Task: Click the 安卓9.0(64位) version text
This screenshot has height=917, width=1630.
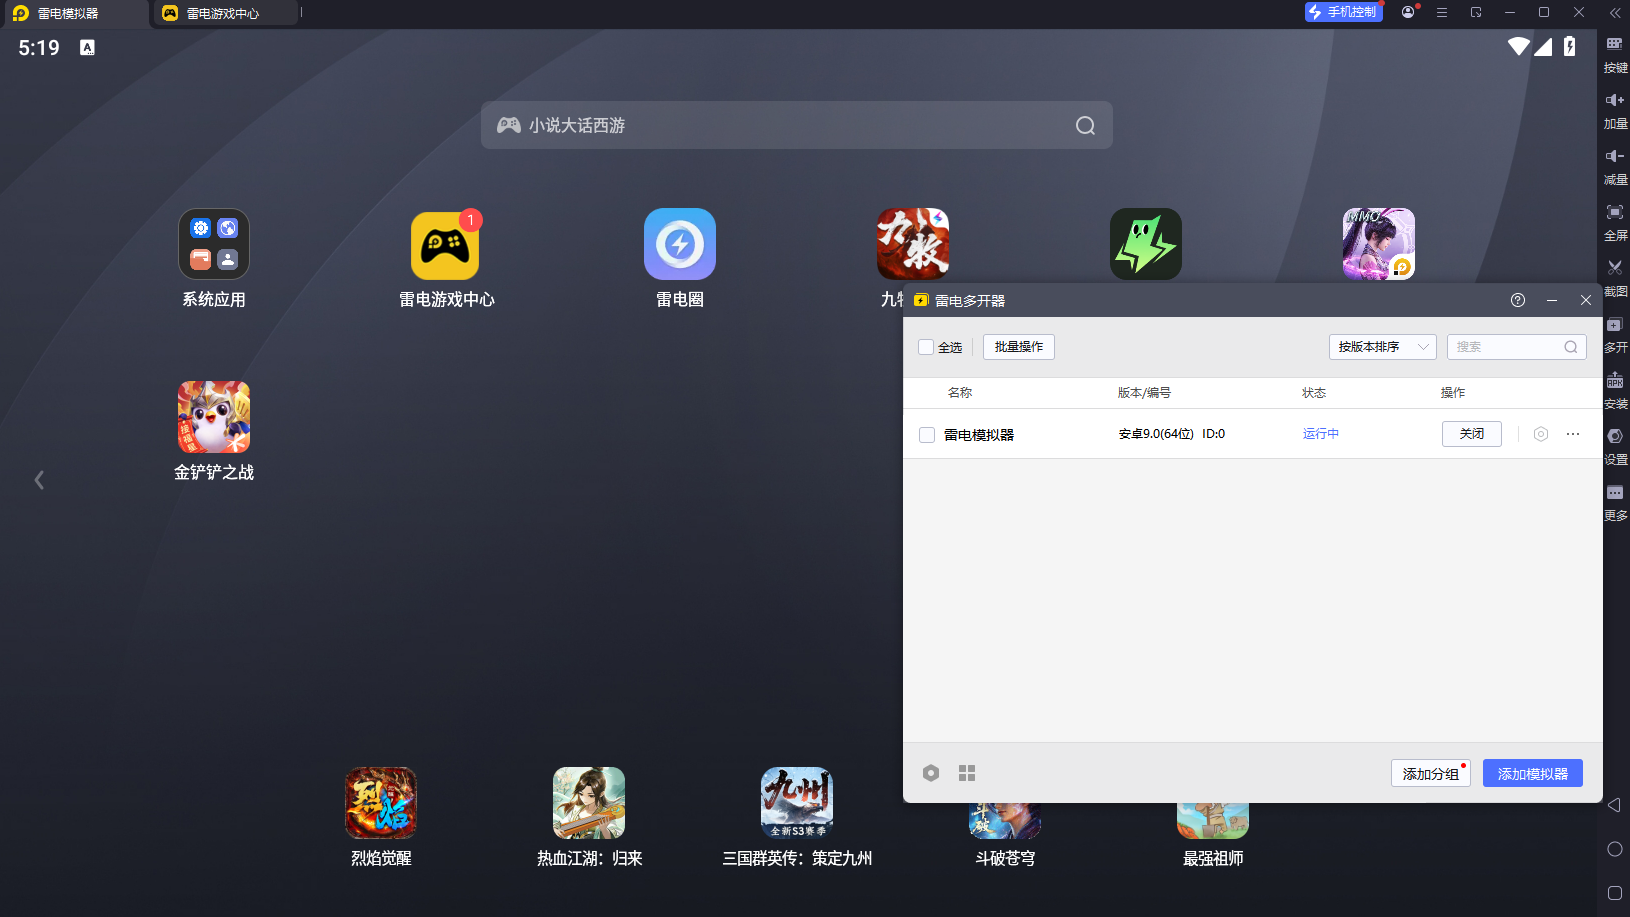Action: [1156, 434]
